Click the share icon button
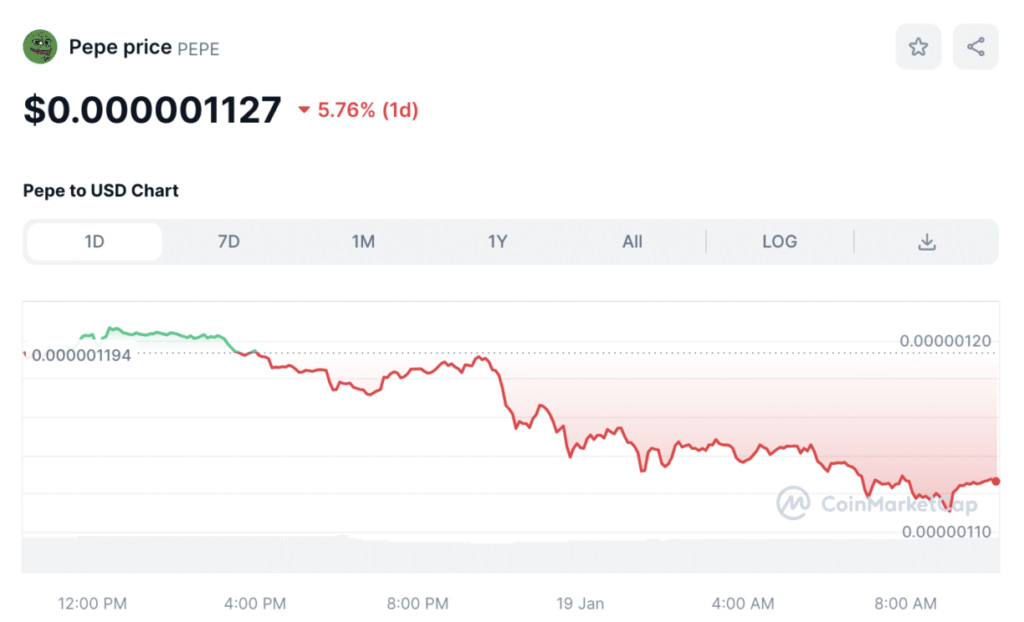This screenshot has width=1024, height=622. [x=975, y=47]
